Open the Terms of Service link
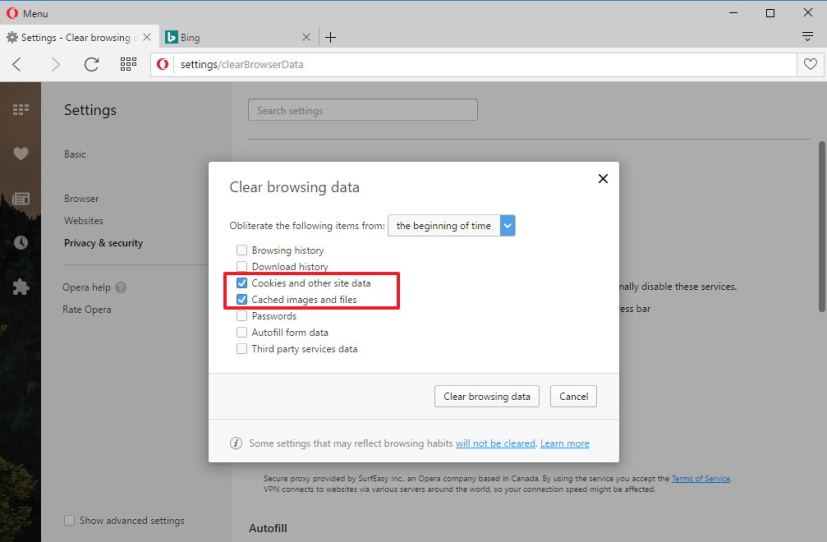This screenshot has height=542, width=827. click(x=701, y=479)
